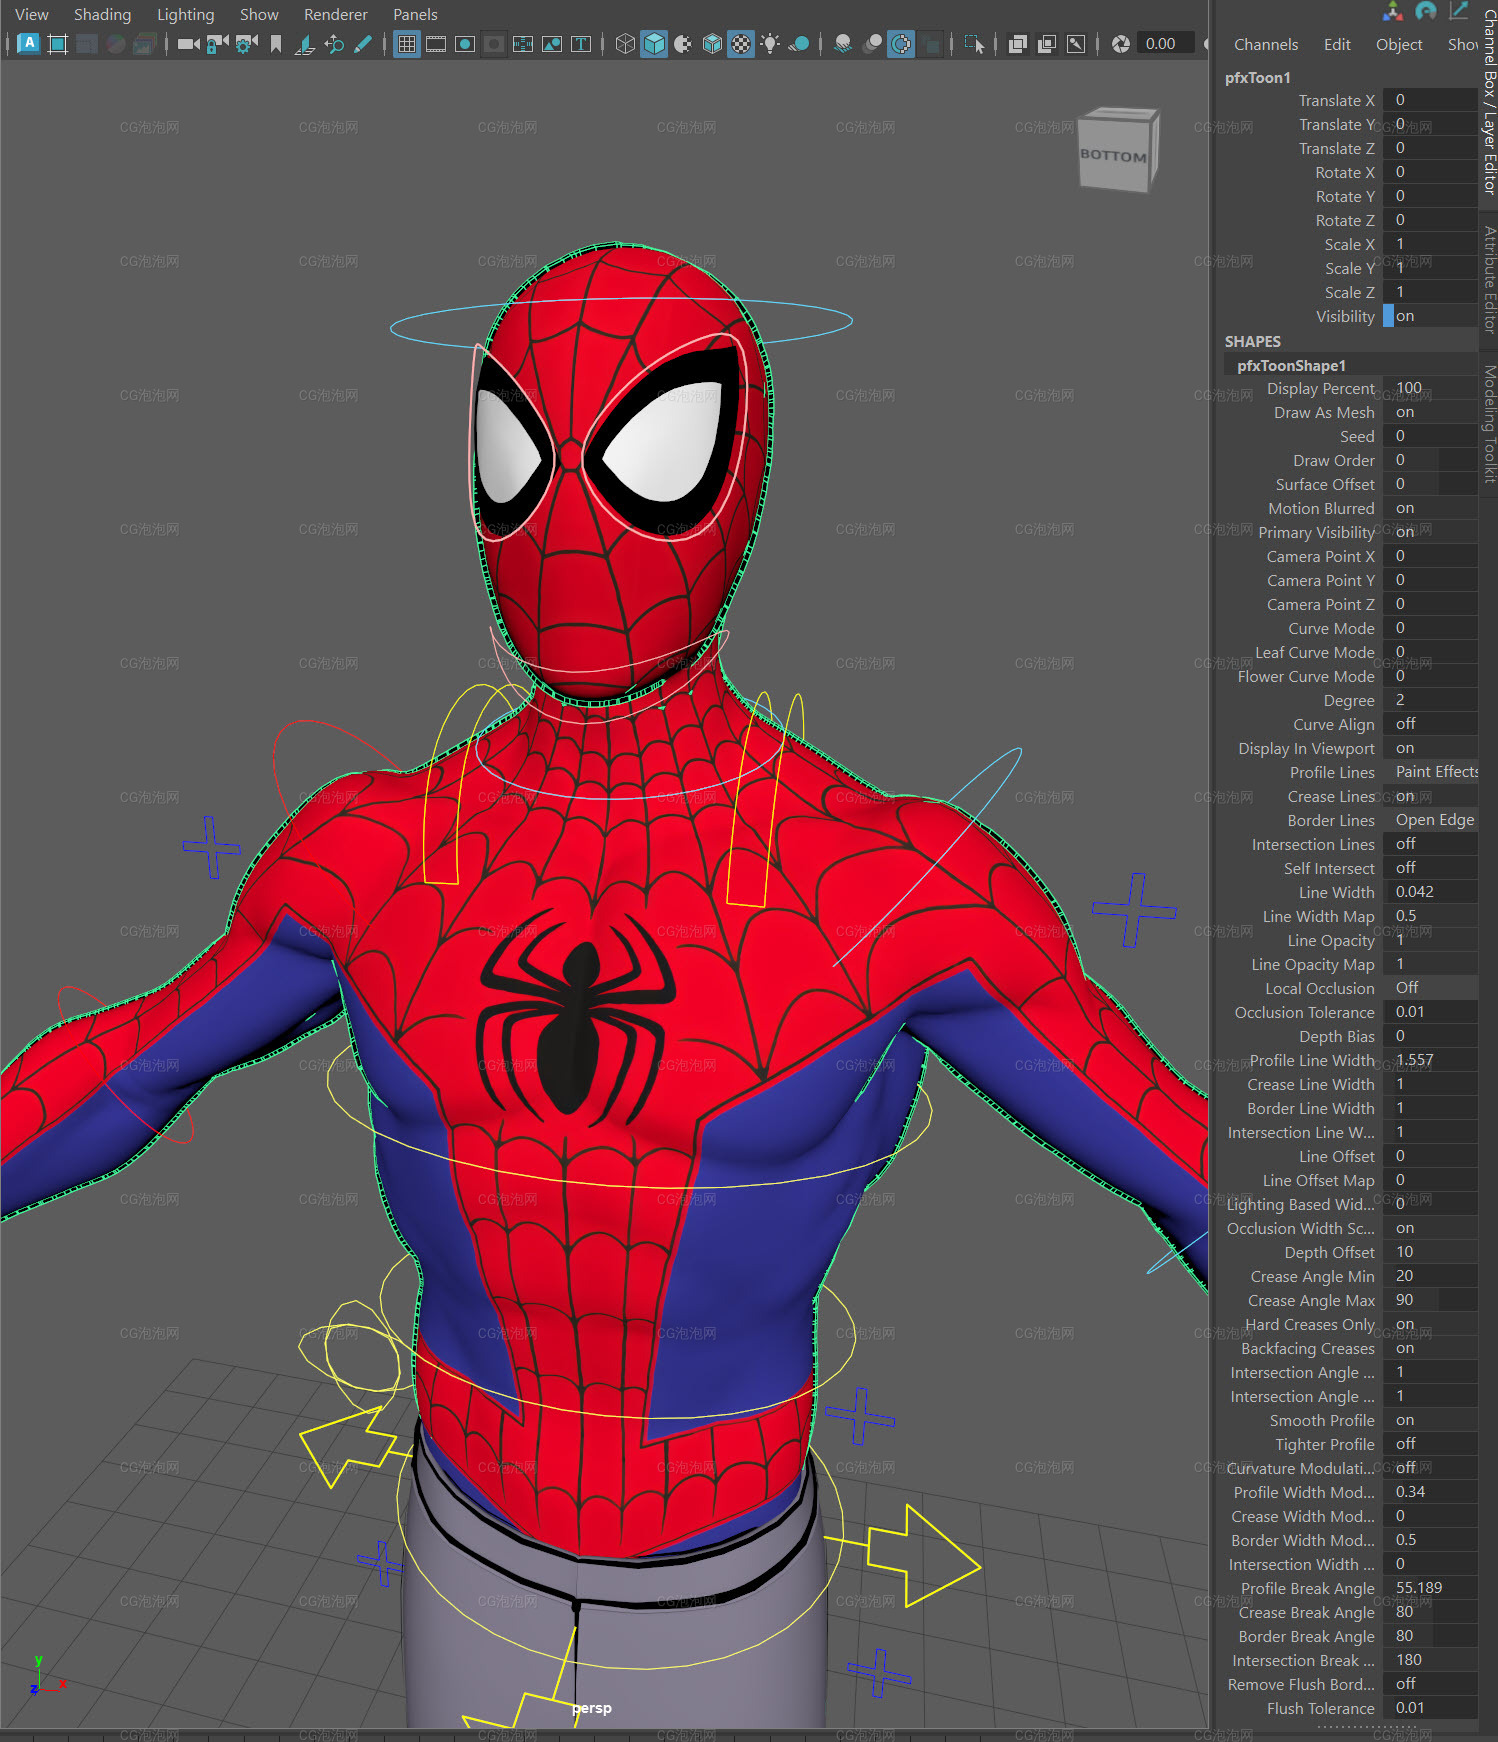This screenshot has width=1498, height=1742.
Task: Toggle Display In Viewport value
Action: click(x=1430, y=748)
